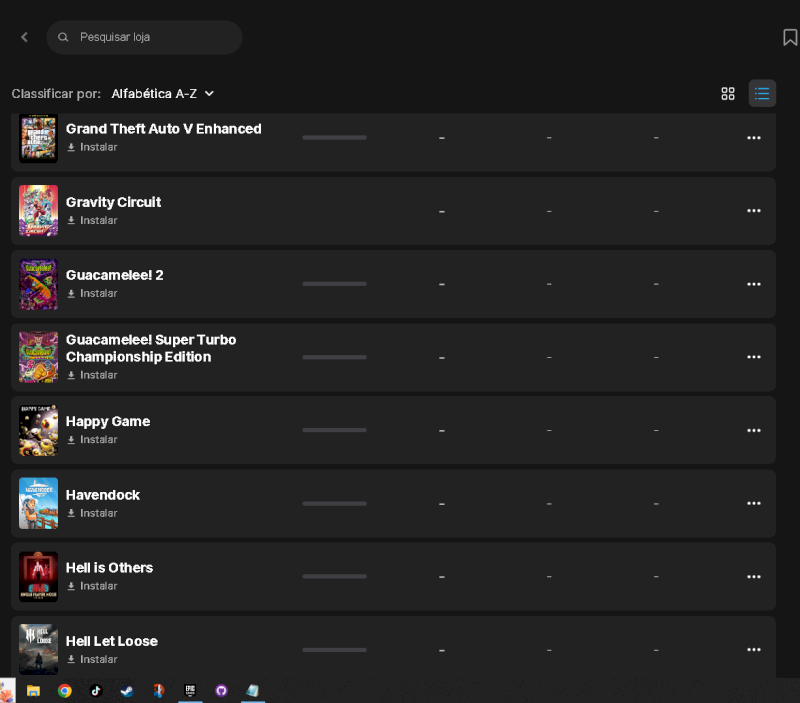Open the bookmark wishlist icon
The height and width of the screenshot is (703, 800).
[x=790, y=37]
